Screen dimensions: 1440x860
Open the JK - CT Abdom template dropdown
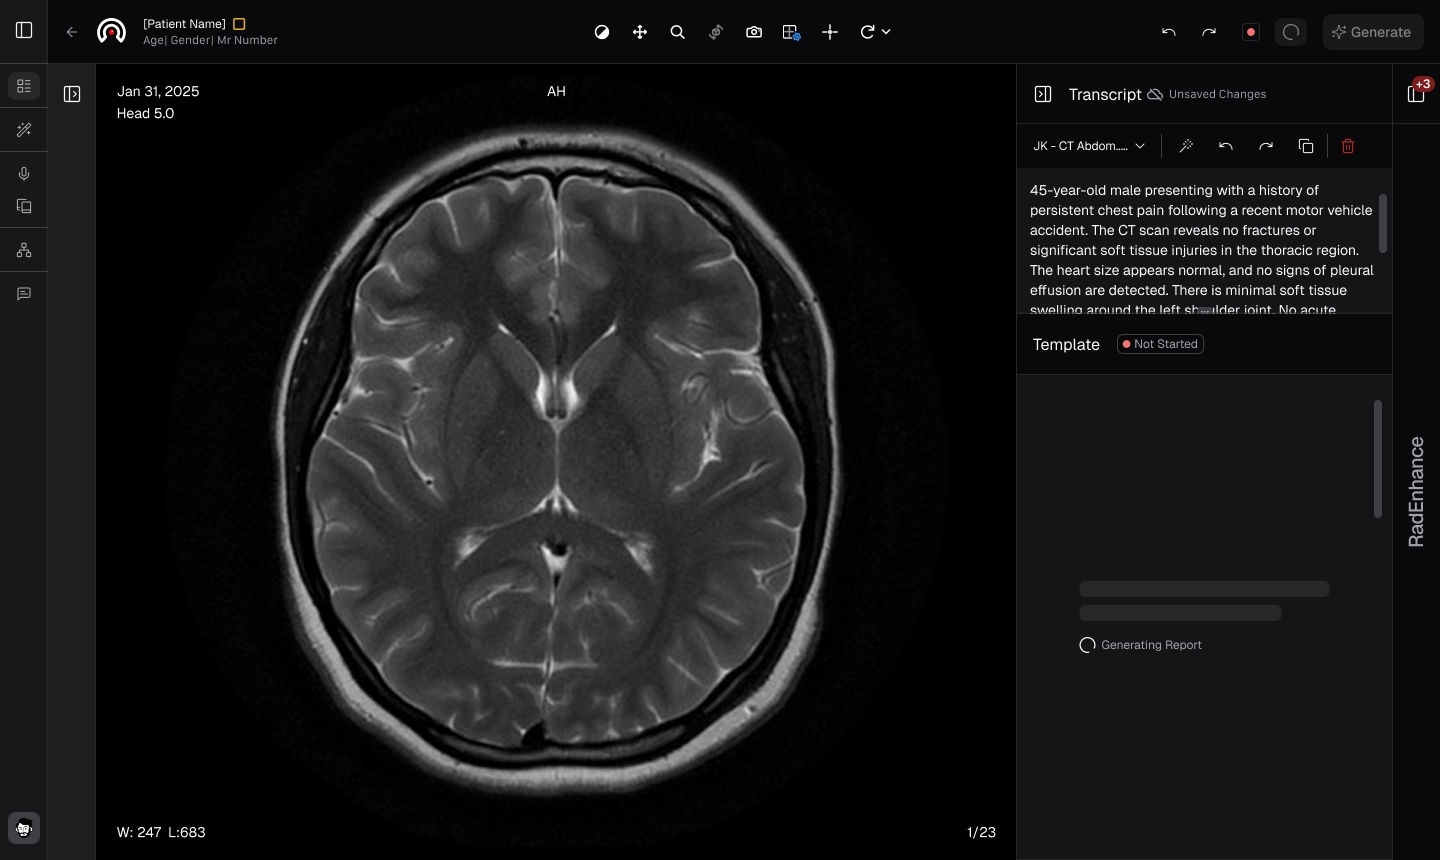click(x=1089, y=146)
